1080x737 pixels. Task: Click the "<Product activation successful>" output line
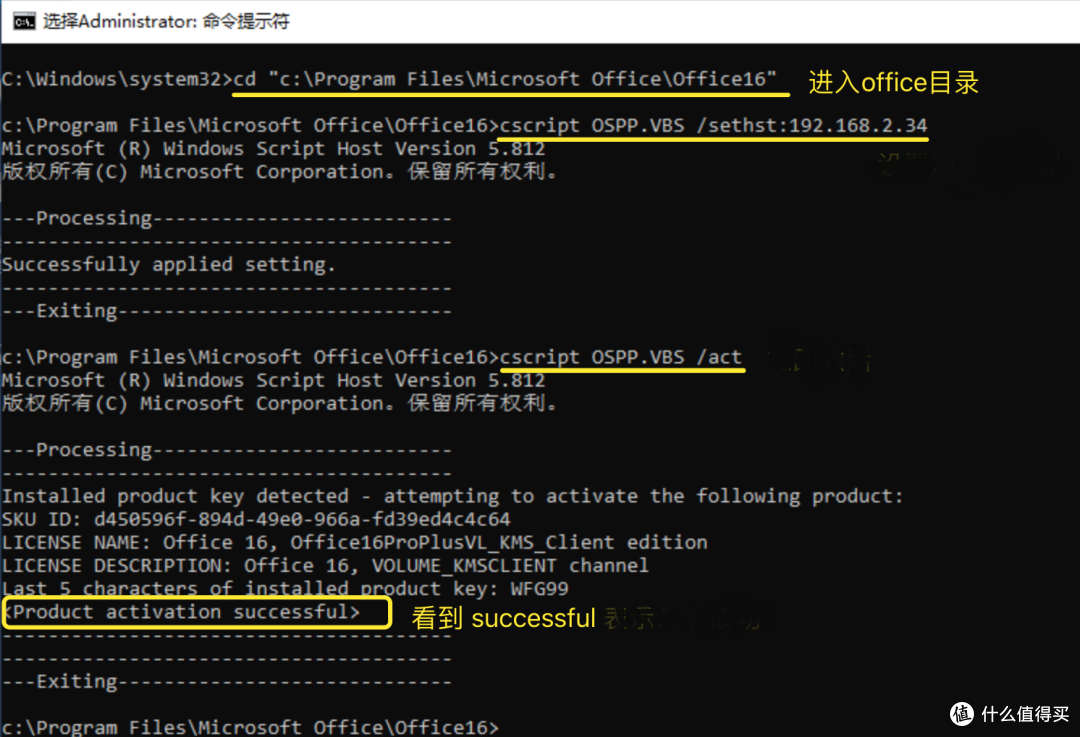[181, 612]
